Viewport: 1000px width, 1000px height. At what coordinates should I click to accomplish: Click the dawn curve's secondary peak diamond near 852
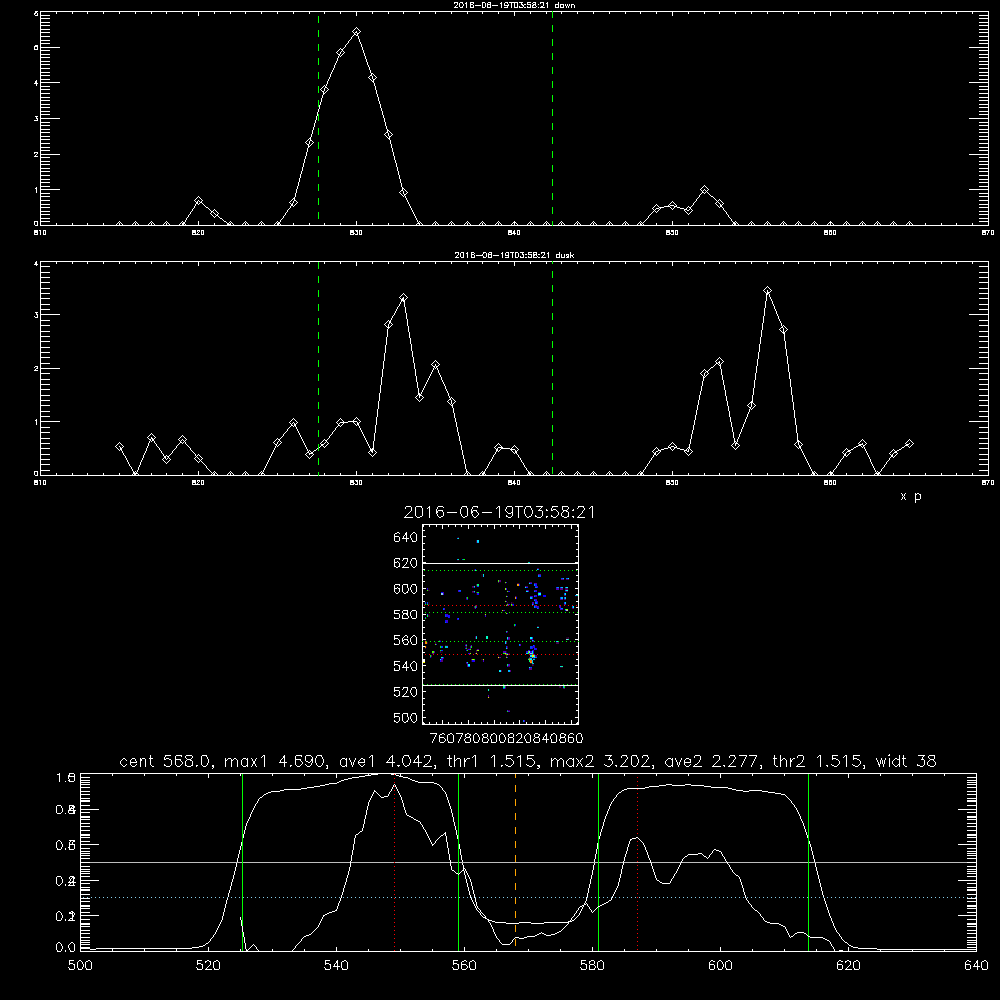tap(704, 189)
